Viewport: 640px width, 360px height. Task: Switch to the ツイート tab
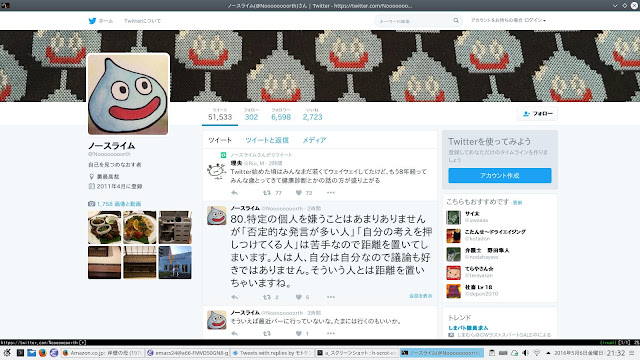click(220, 140)
